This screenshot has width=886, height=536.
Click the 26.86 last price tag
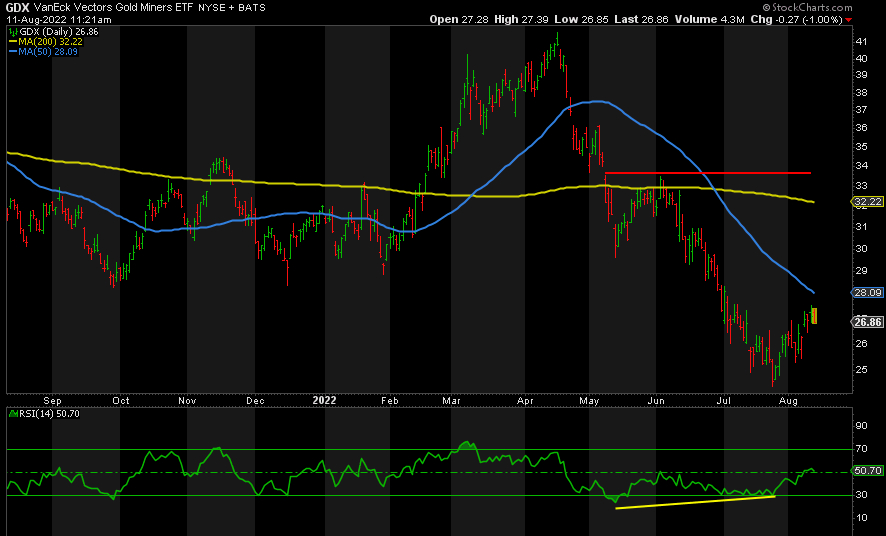point(867,322)
